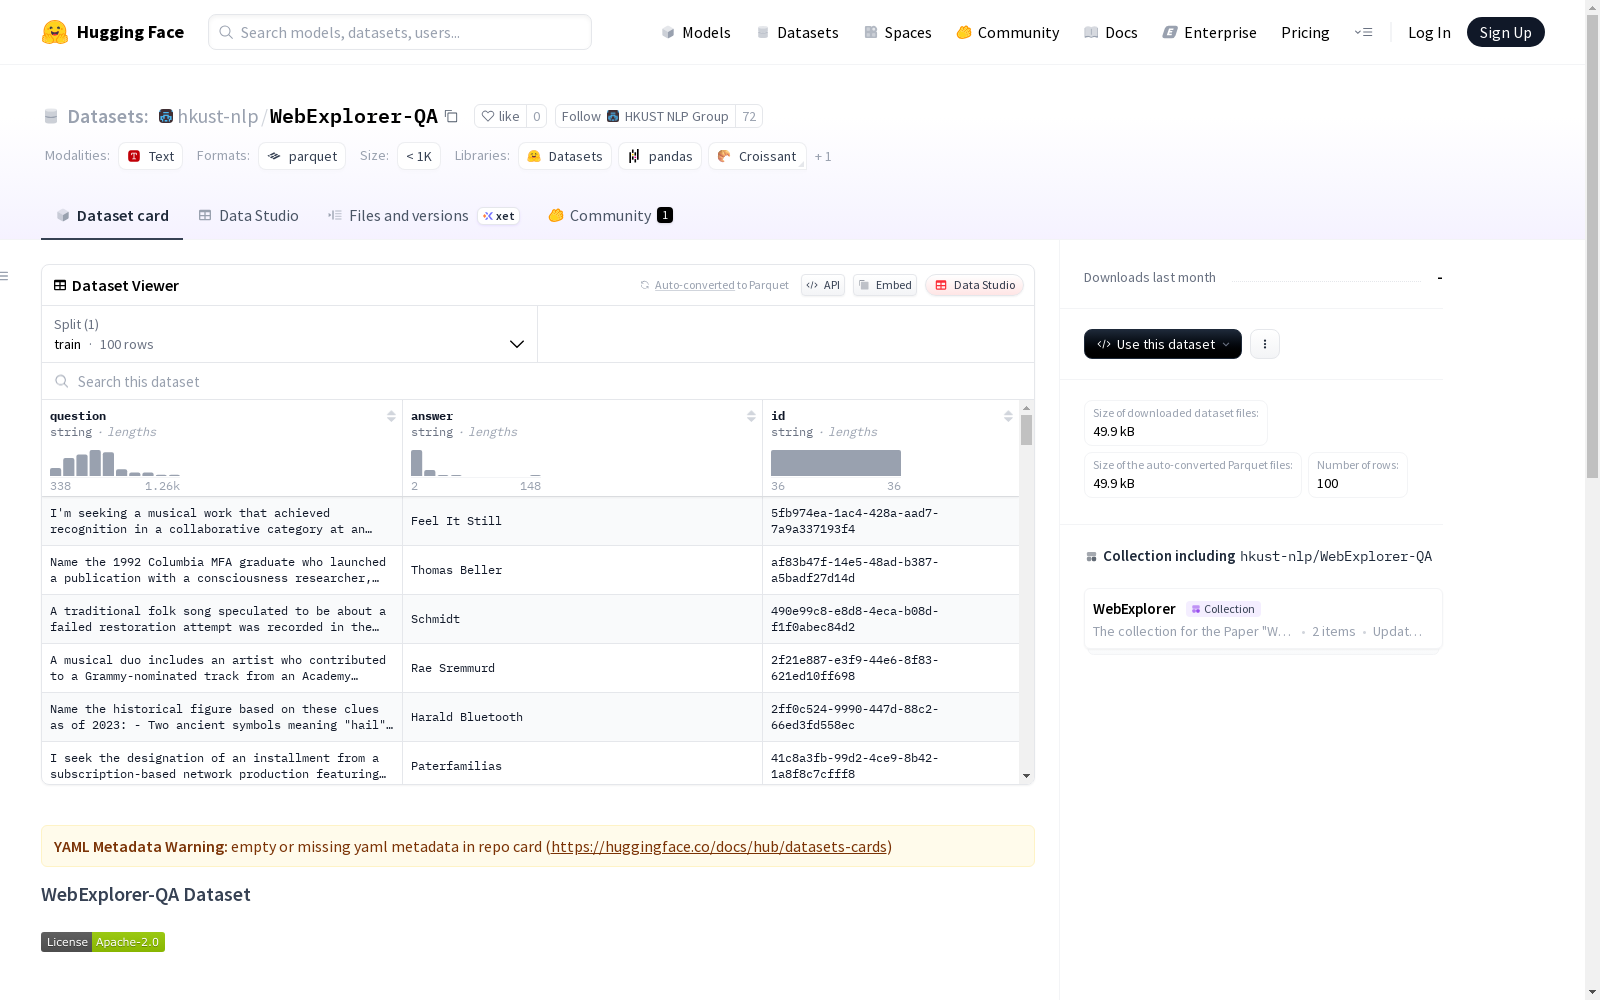Open Spaces in the top navigation
Viewport: 1600px width, 1000px height.
click(x=898, y=32)
